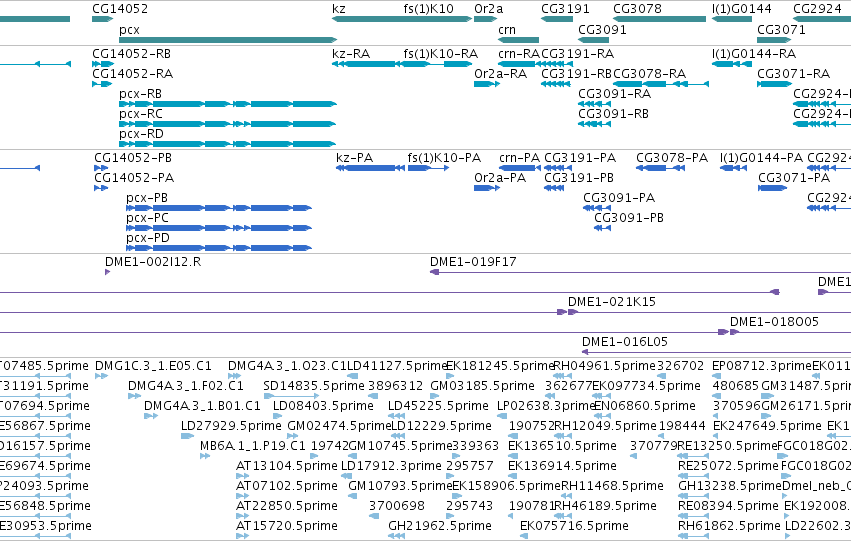Select the CG3078-PA protein label
The height and width of the screenshot is (541, 851).
point(672,158)
